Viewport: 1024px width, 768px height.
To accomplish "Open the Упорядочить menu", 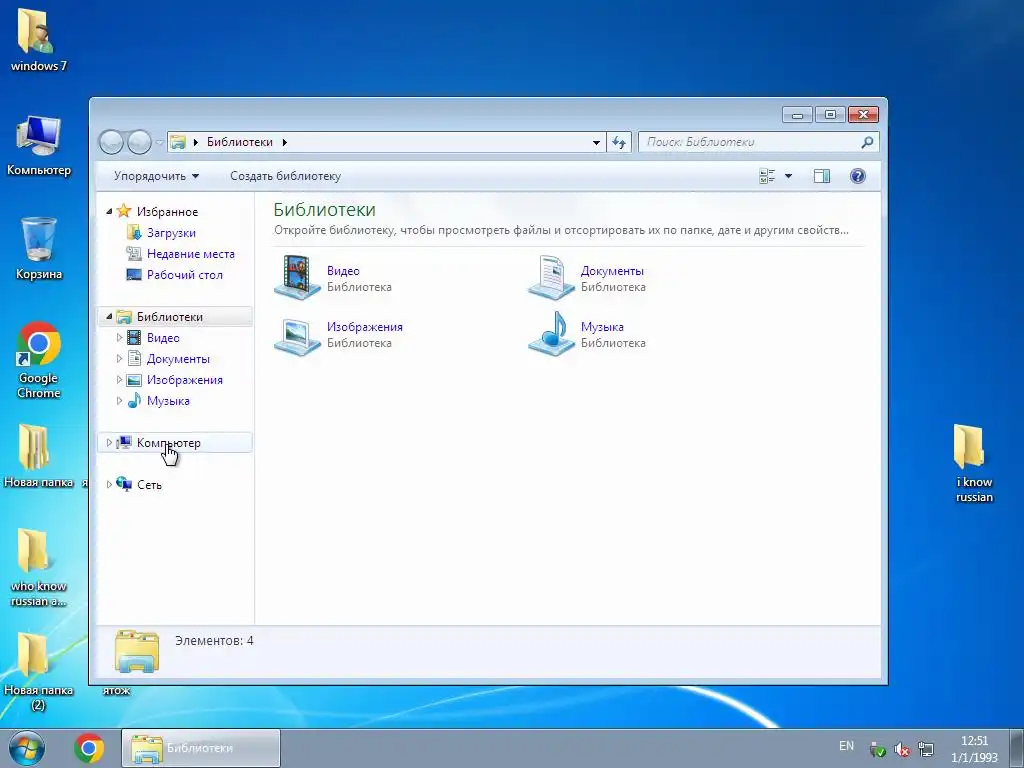I will (x=156, y=176).
